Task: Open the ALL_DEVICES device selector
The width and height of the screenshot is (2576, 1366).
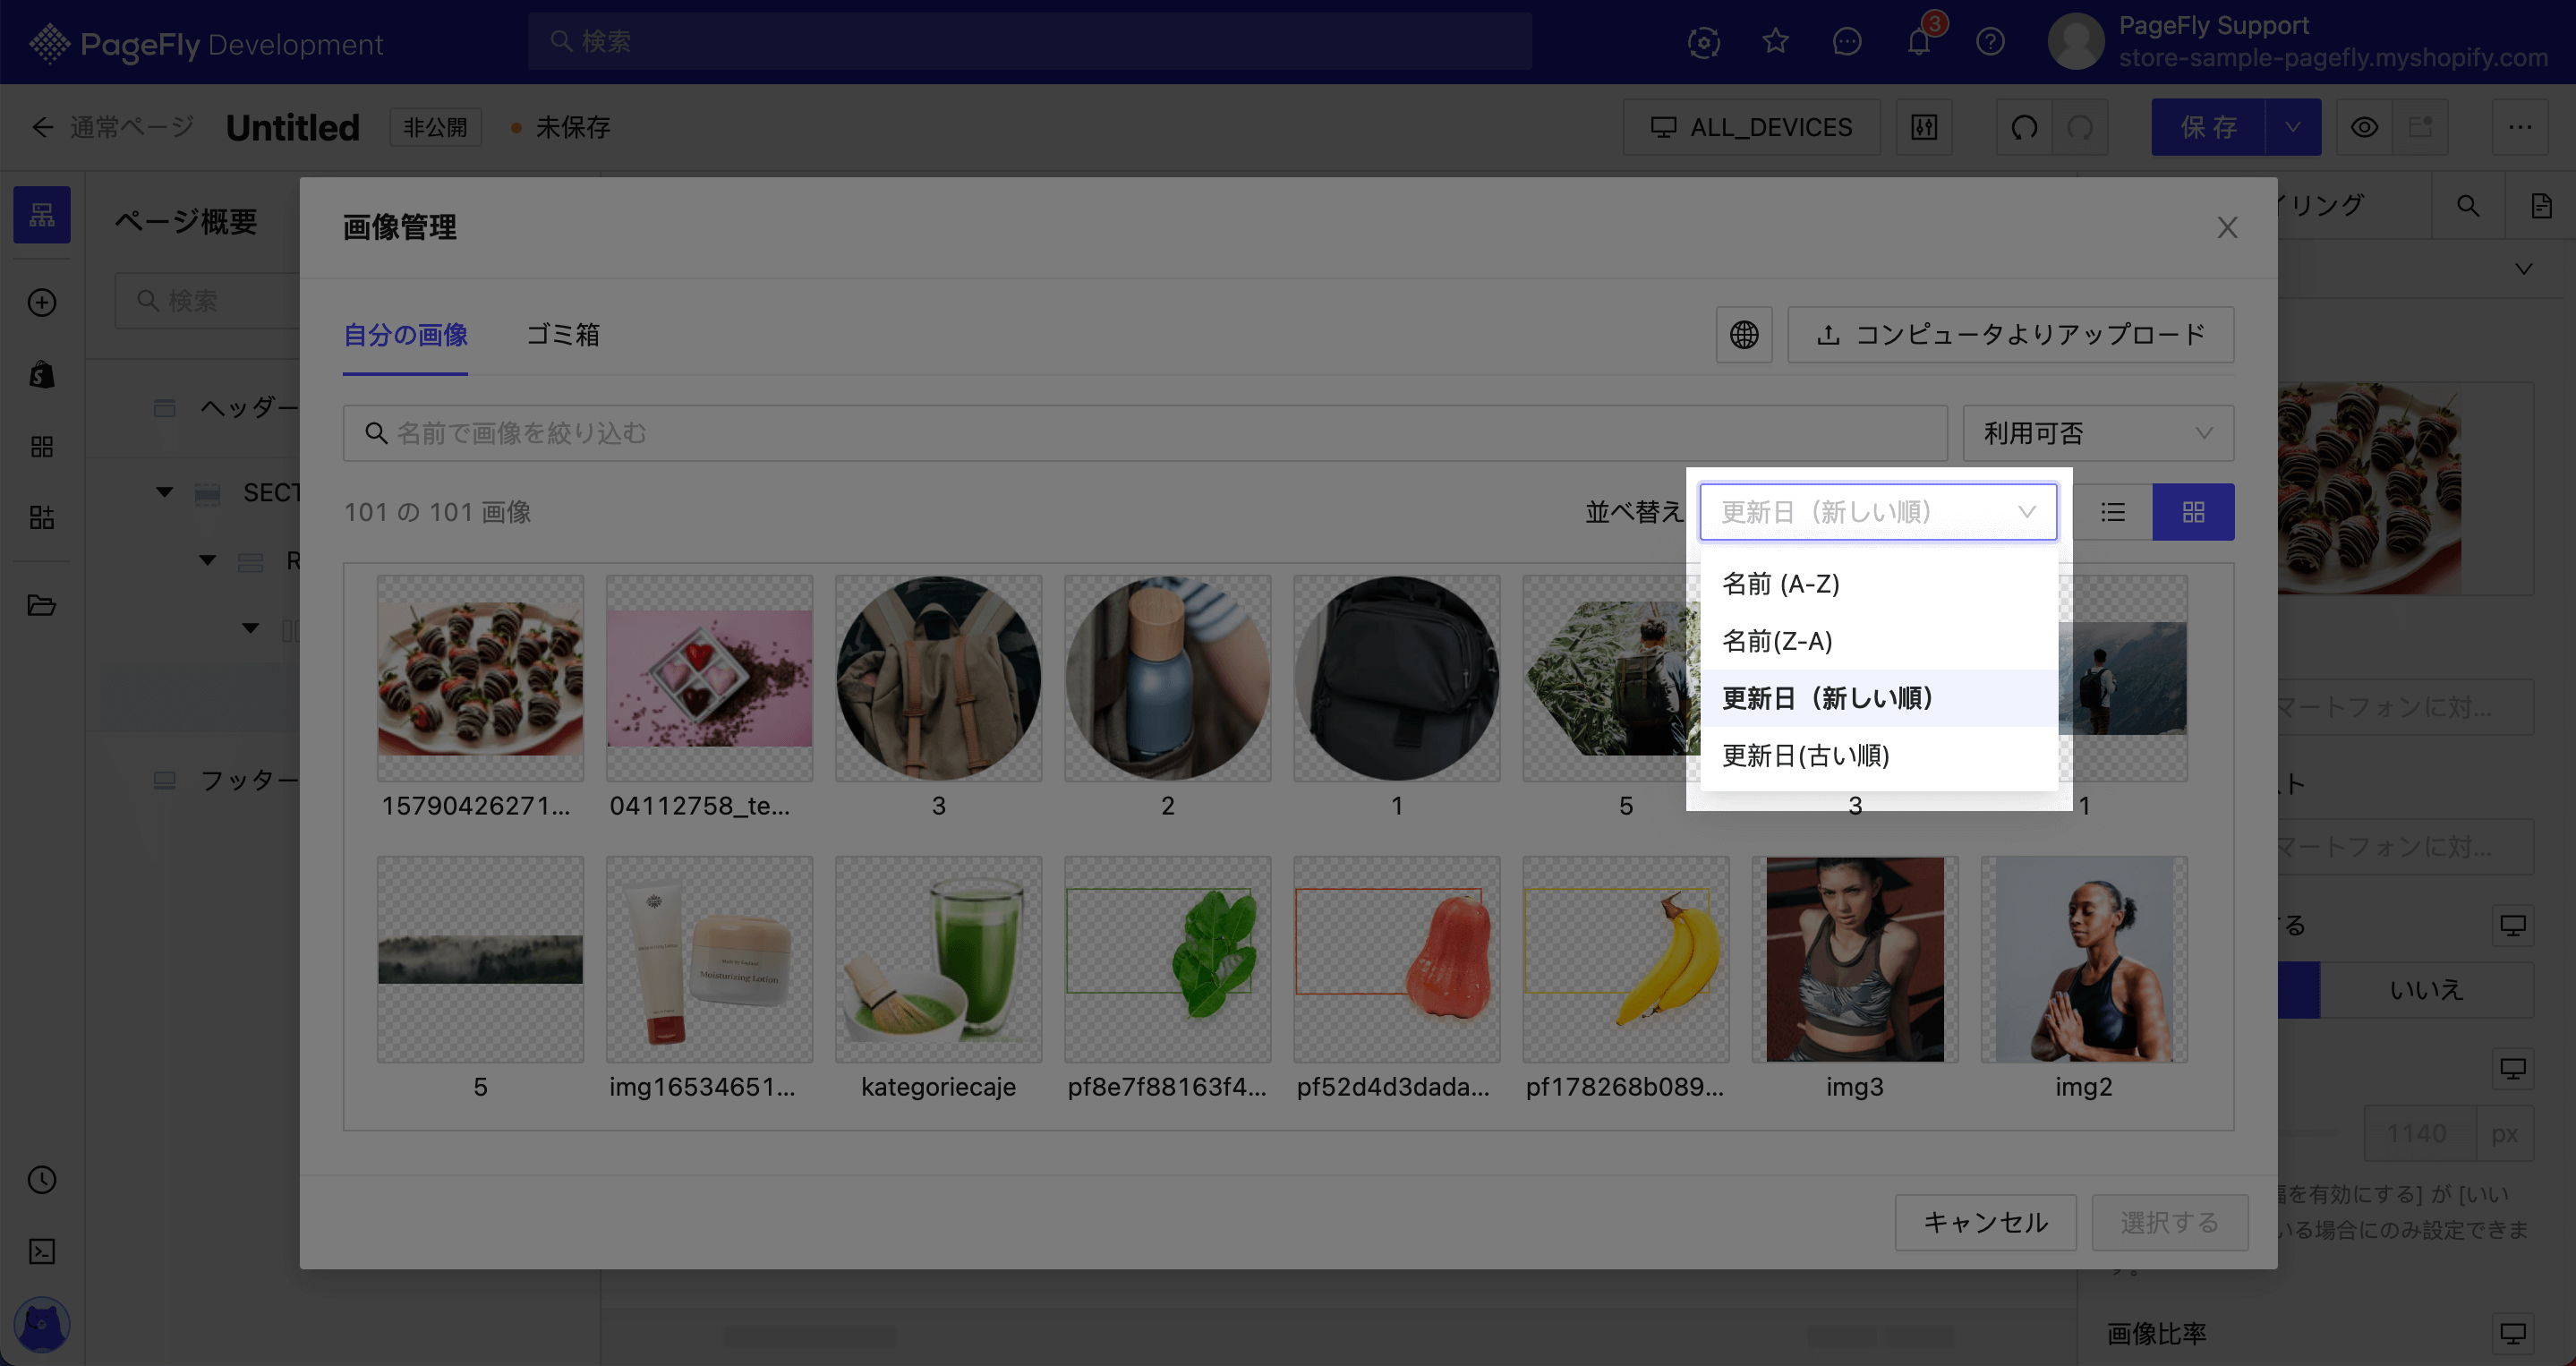Action: click(1751, 127)
